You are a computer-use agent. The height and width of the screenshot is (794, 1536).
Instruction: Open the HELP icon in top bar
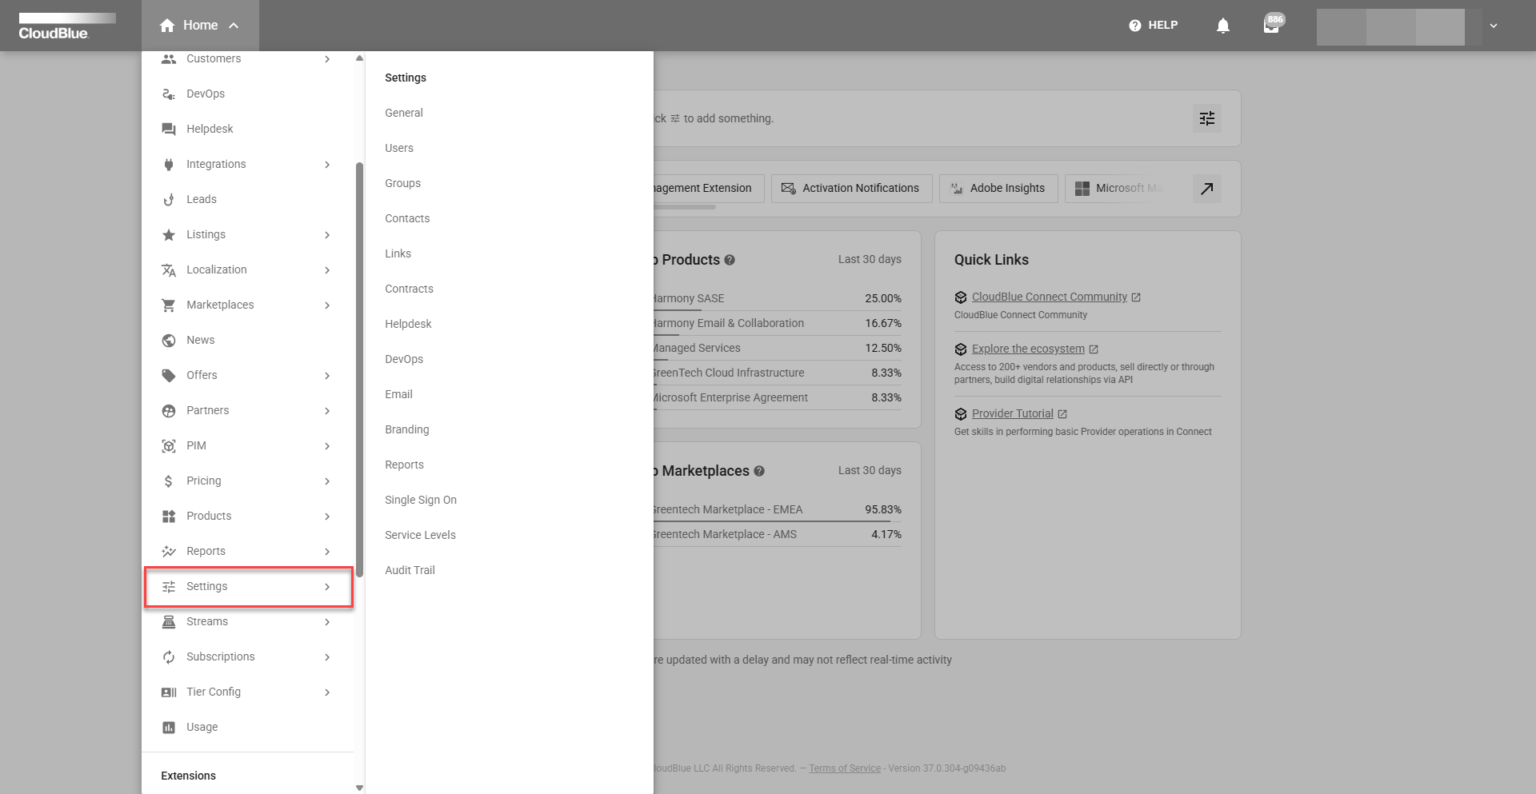pyautogui.click(x=1137, y=25)
